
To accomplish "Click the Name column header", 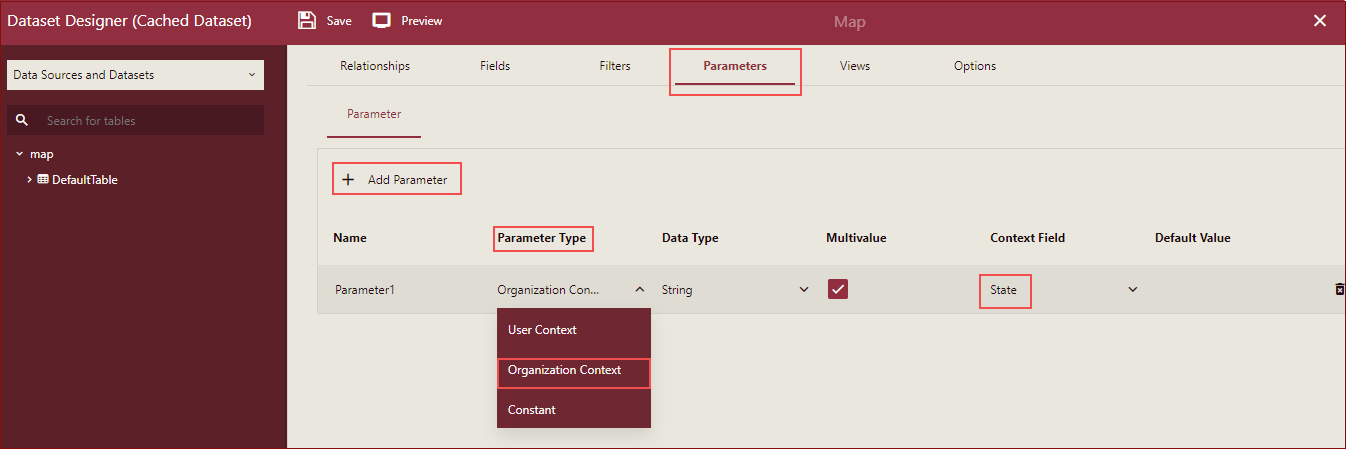I will coord(350,238).
